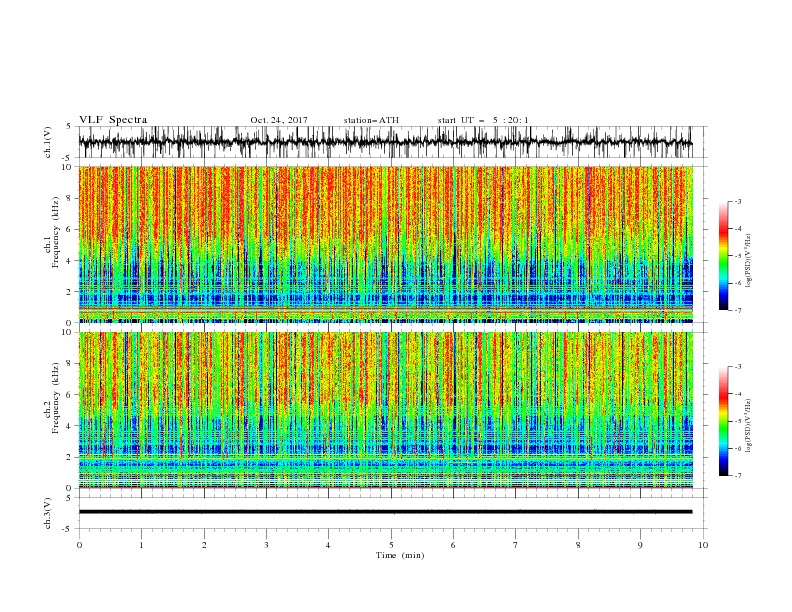
Task: Click ch.1 frequency axis tick "2"
Action: [x=70, y=292]
